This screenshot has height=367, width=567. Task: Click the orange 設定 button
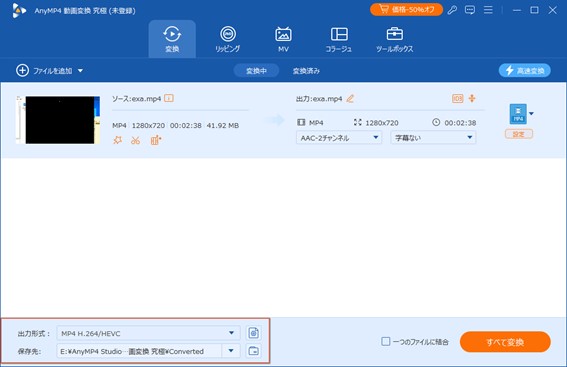click(519, 134)
